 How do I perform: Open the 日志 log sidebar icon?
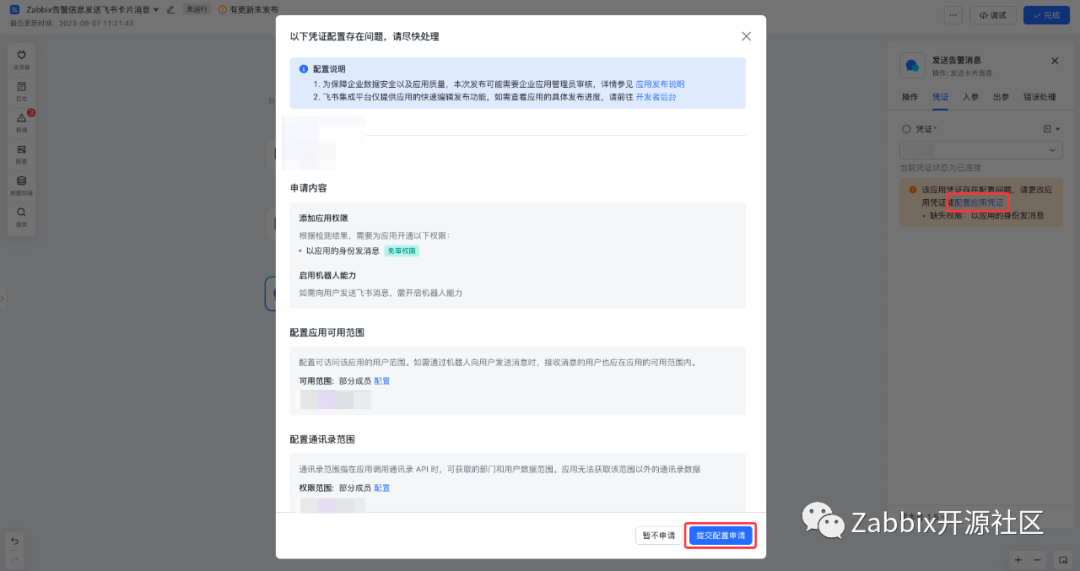tap(21, 90)
